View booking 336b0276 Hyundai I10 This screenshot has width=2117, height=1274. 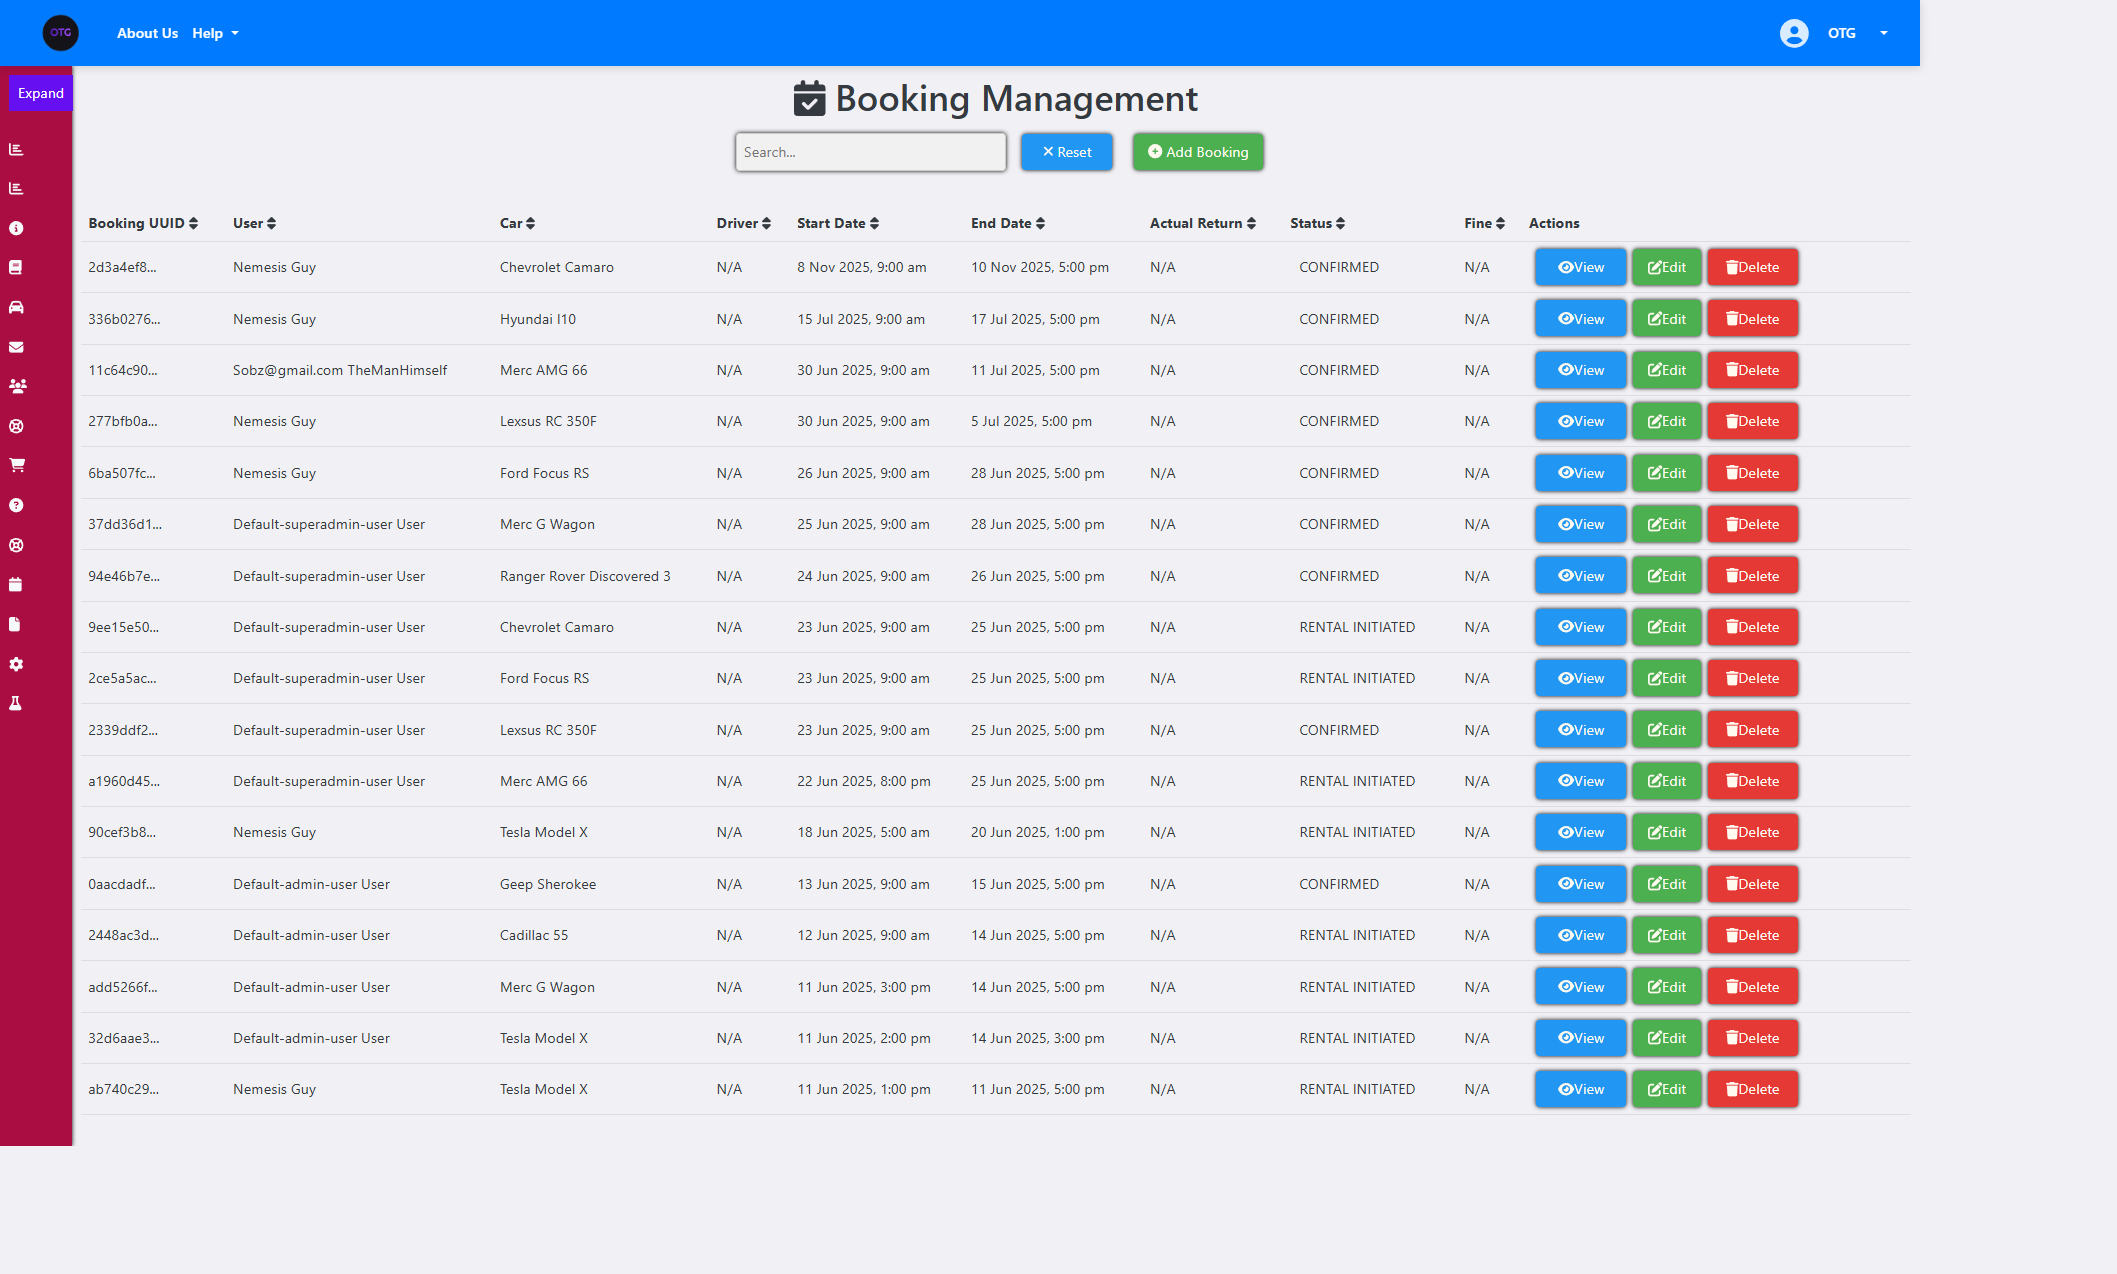coord(1581,319)
